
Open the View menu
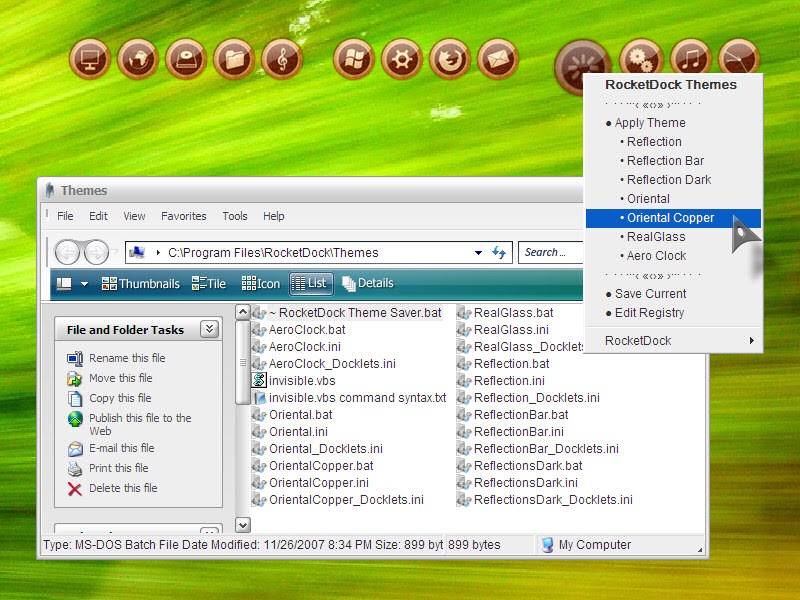click(134, 216)
